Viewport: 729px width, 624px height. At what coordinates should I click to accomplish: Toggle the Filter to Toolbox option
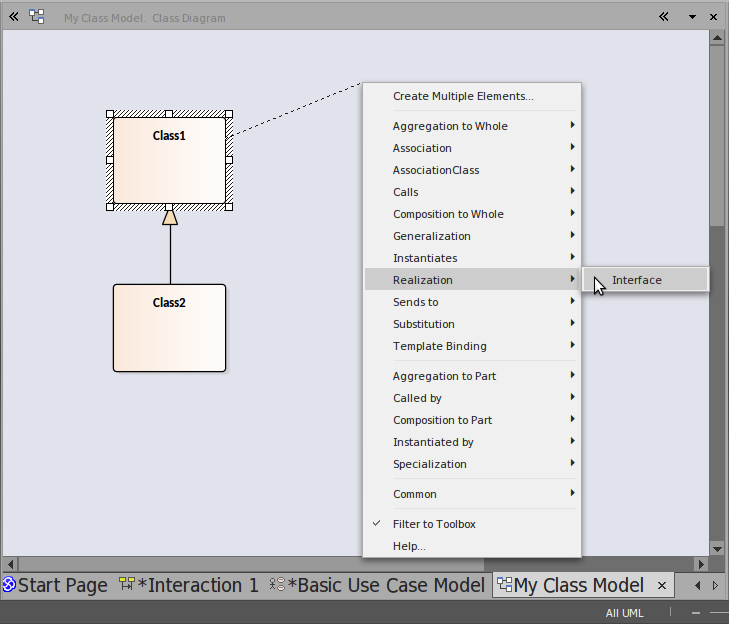(434, 524)
